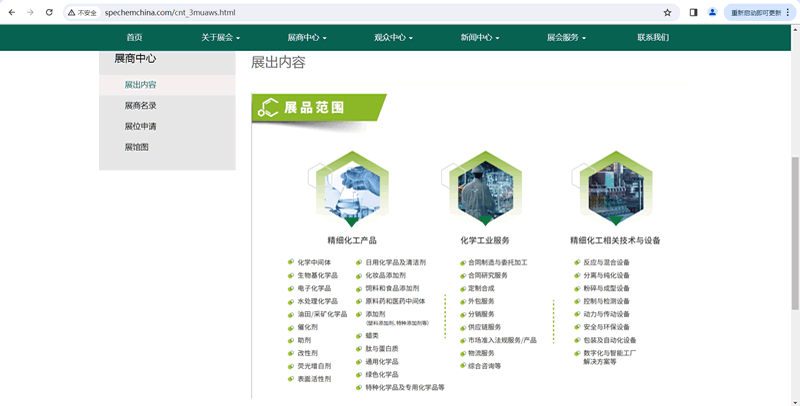
Task: Reload the page with the refresh icon
Action: (x=49, y=13)
